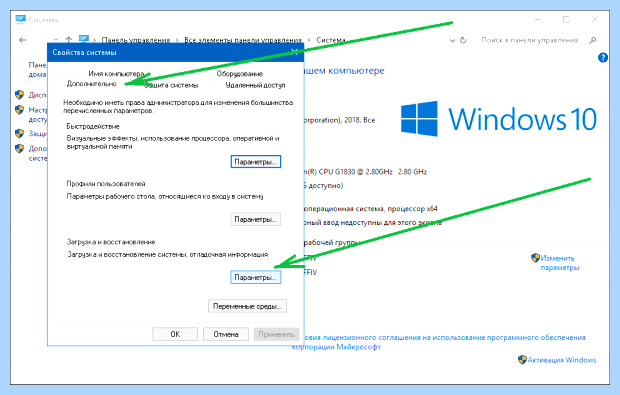The image size is (620, 395).
Task: Minimize the Система window
Action: pyautogui.click(x=538, y=19)
